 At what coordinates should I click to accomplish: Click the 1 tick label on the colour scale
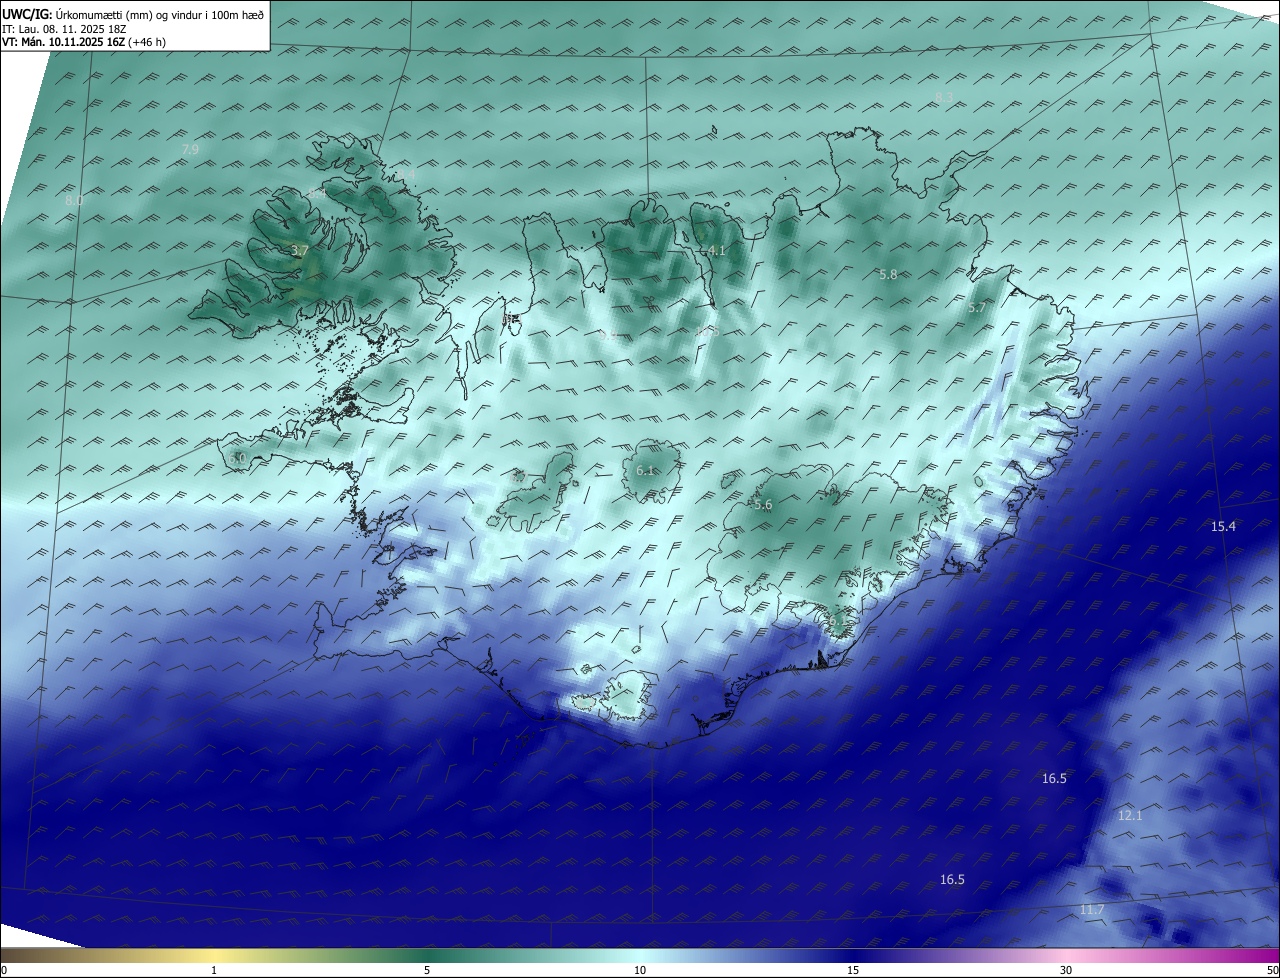point(214,970)
